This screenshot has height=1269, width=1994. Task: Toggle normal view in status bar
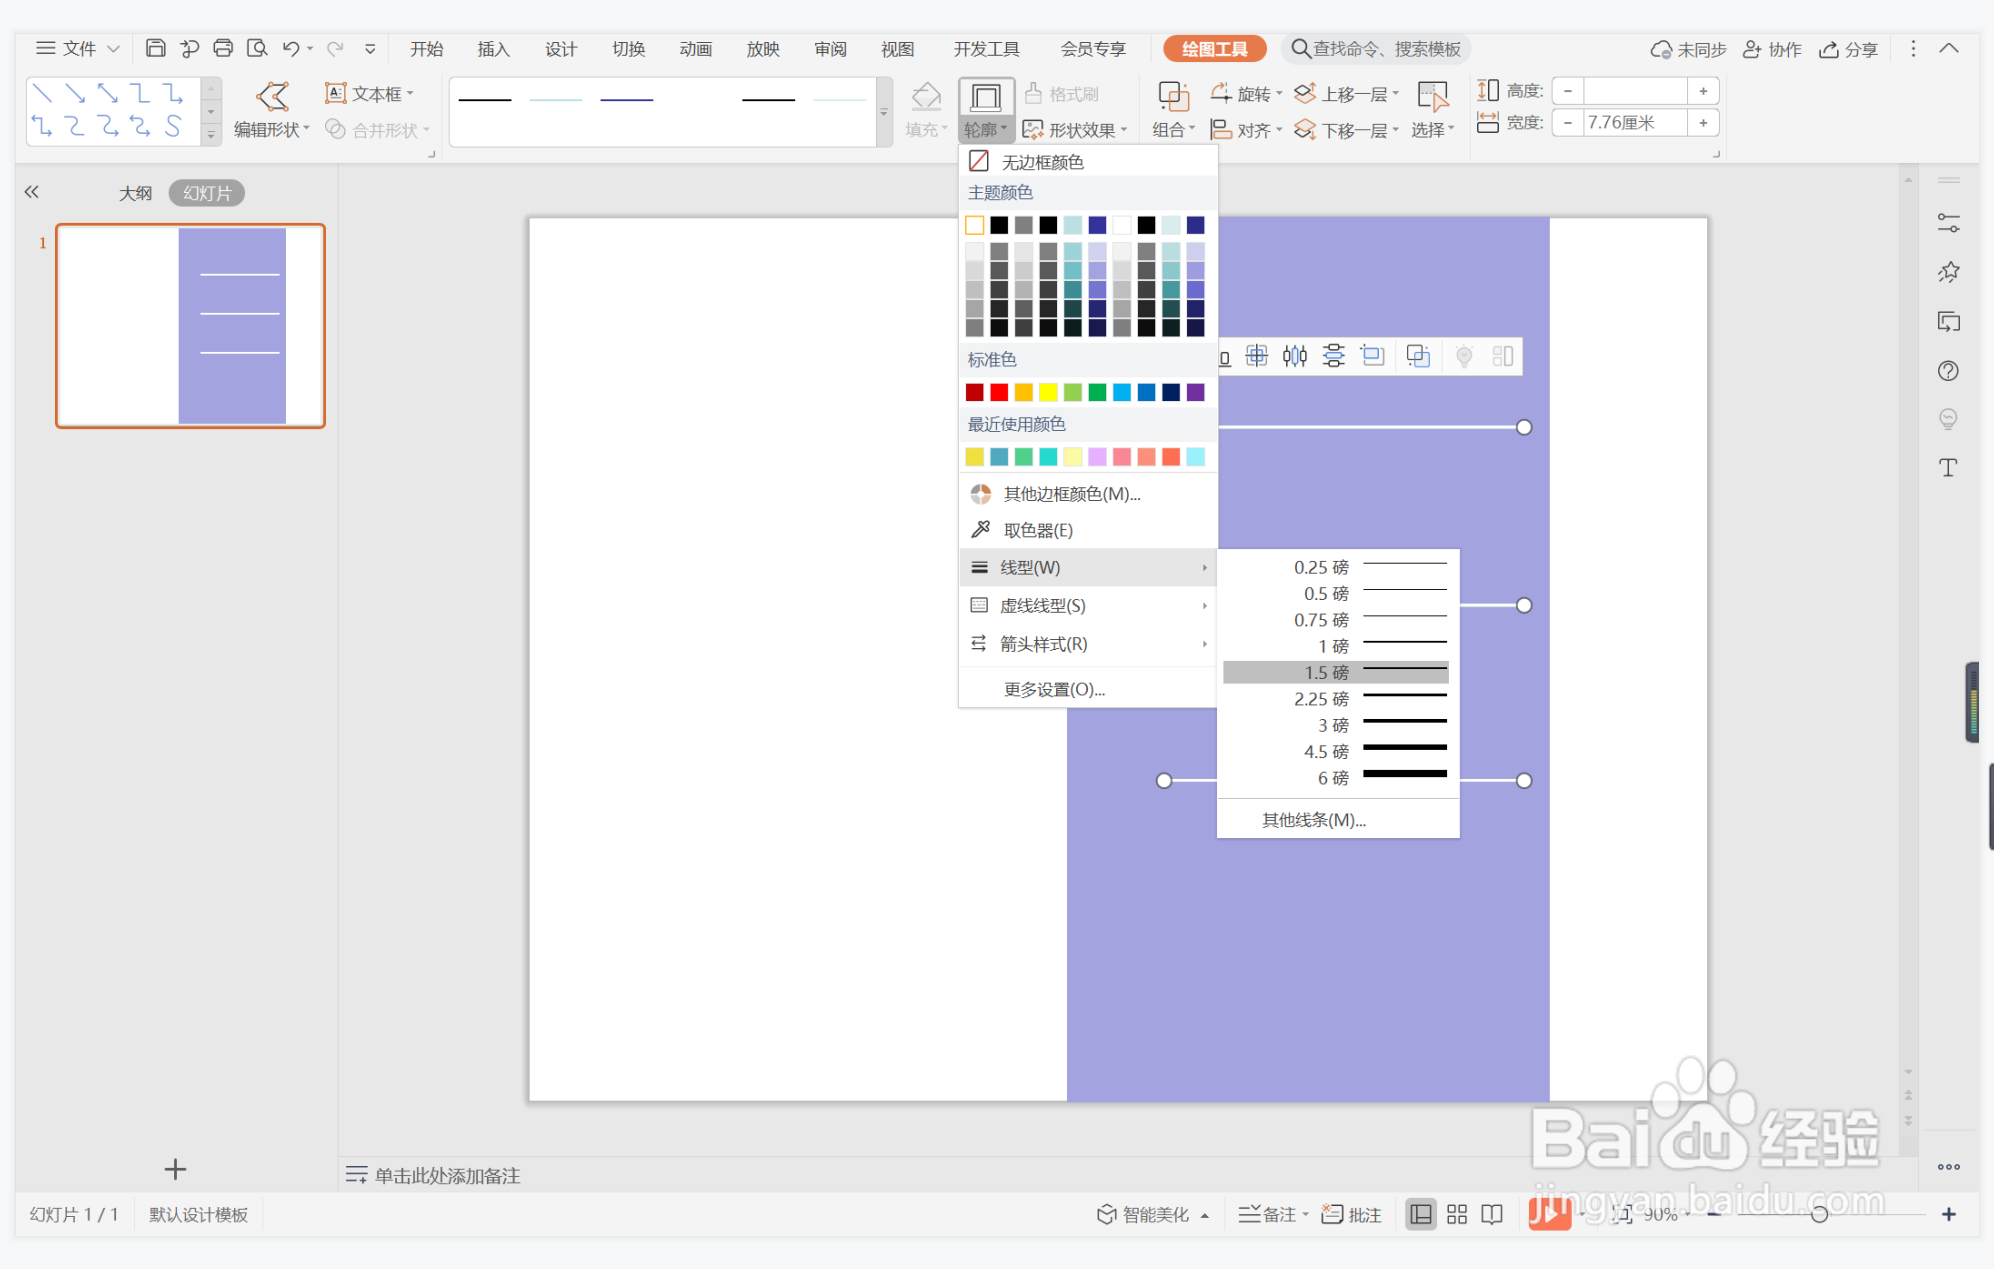tap(1420, 1214)
